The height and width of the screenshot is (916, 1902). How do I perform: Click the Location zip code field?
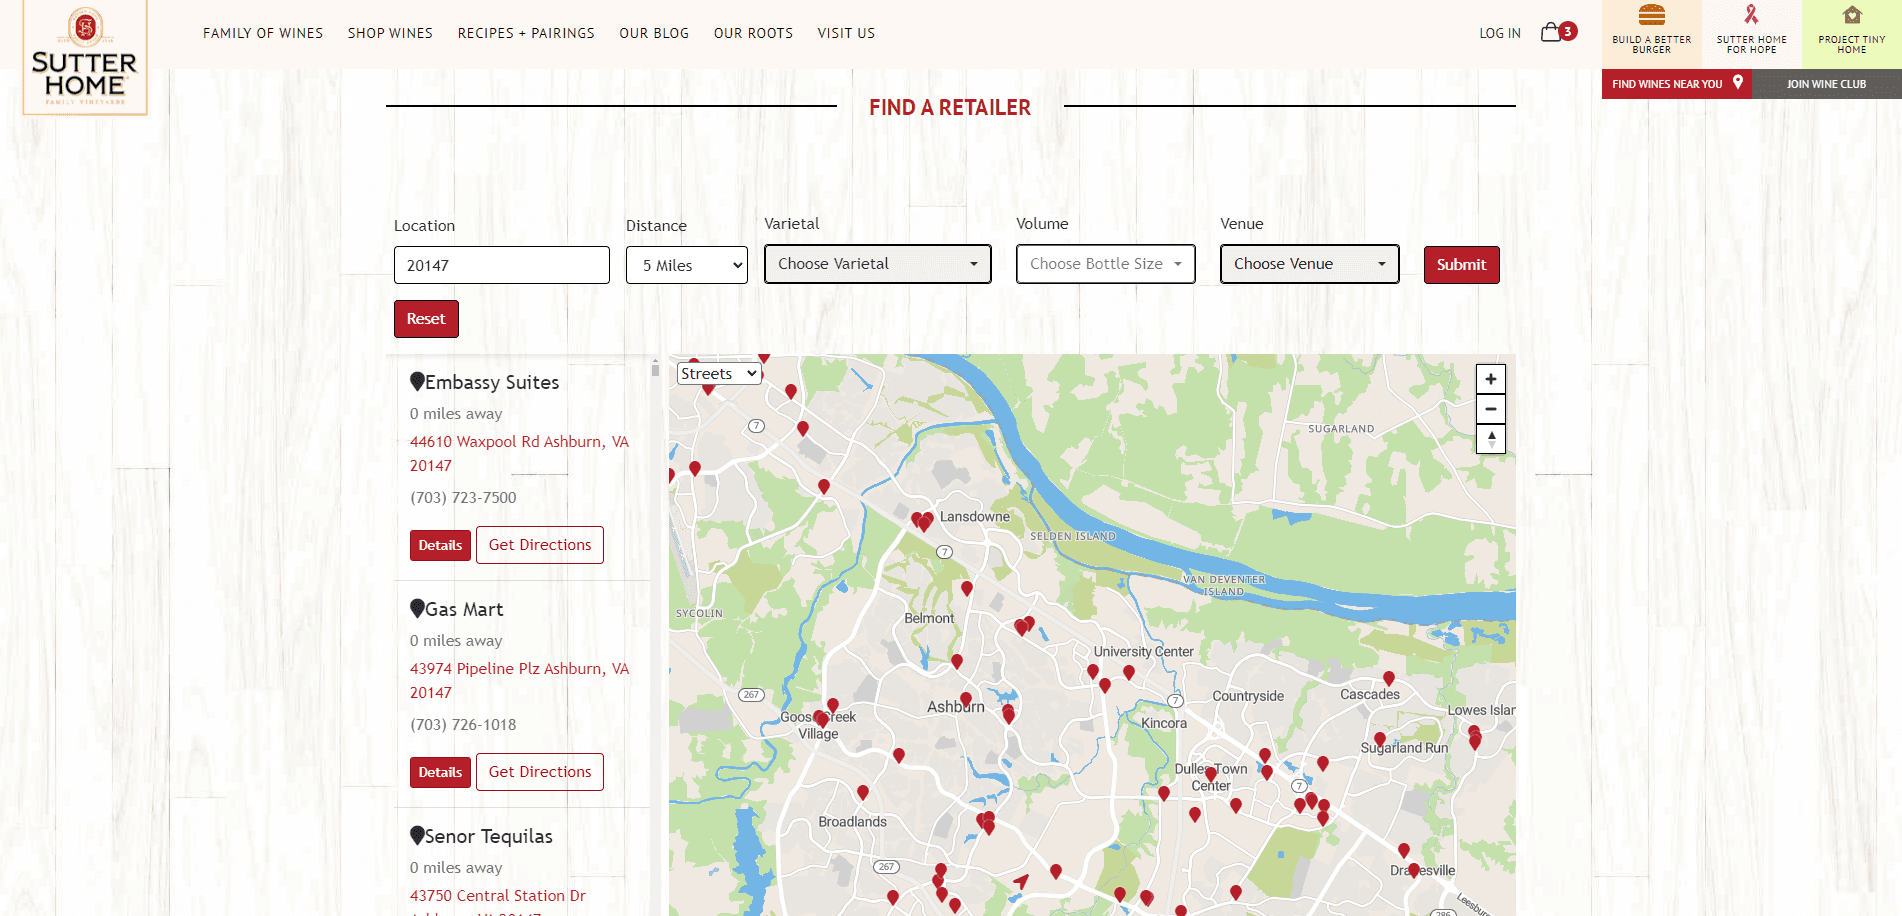coord(502,265)
